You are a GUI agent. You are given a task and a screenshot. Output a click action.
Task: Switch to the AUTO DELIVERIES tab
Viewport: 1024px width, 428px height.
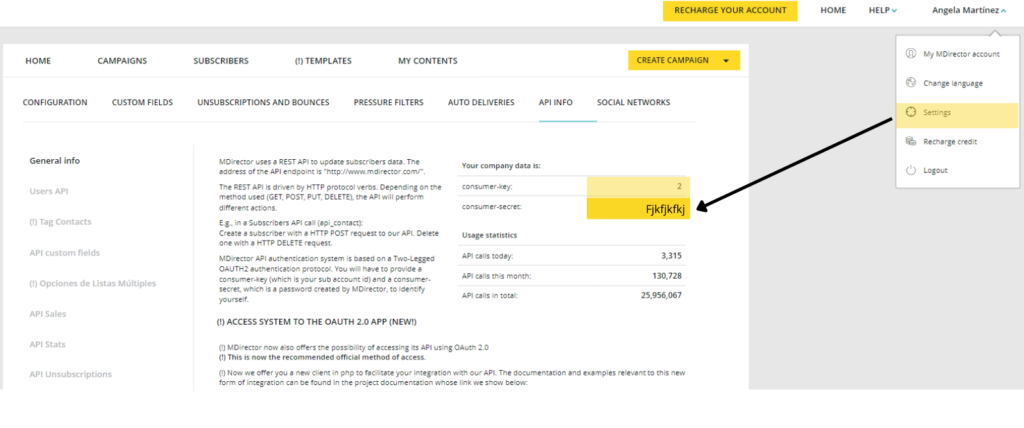481,103
